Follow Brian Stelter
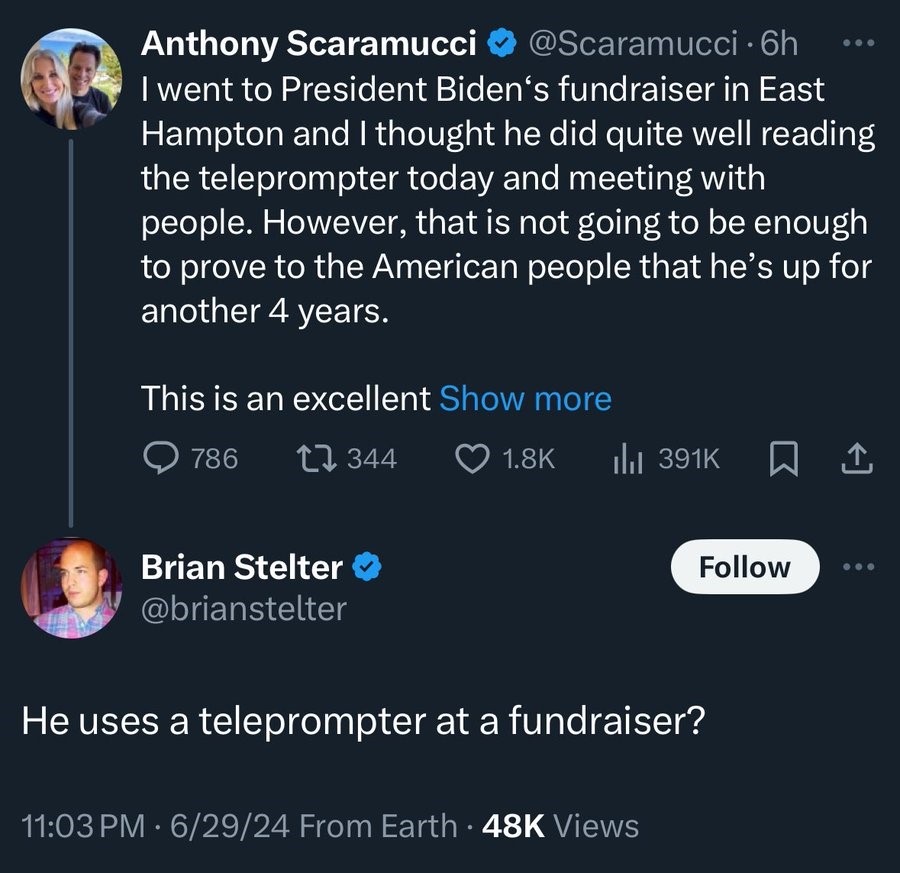The width and height of the screenshot is (900, 873). 744,567
